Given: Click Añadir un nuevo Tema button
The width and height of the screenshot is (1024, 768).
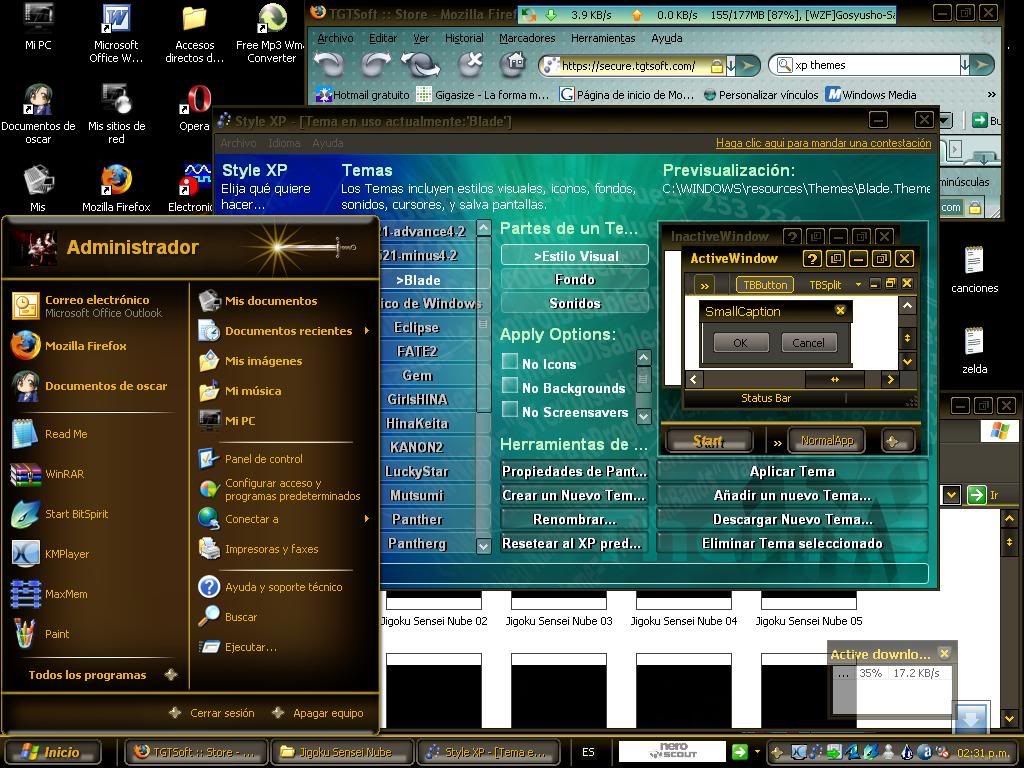Looking at the screenshot, I should 792,496.
